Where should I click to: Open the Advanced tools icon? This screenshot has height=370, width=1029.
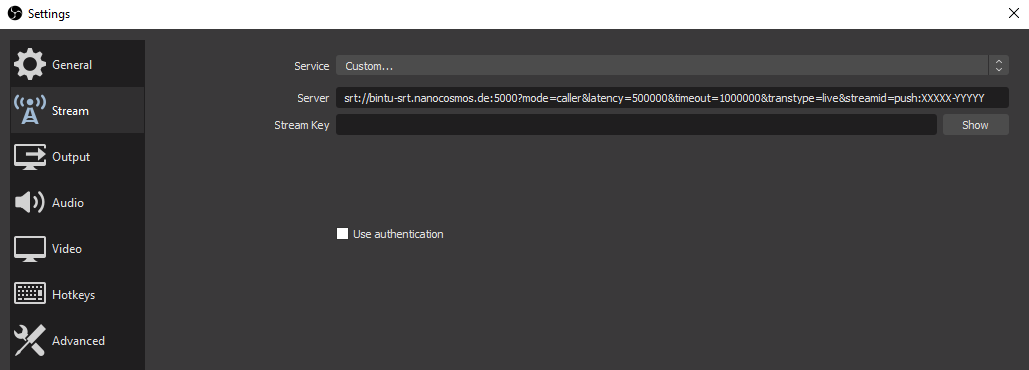point(30,340)
